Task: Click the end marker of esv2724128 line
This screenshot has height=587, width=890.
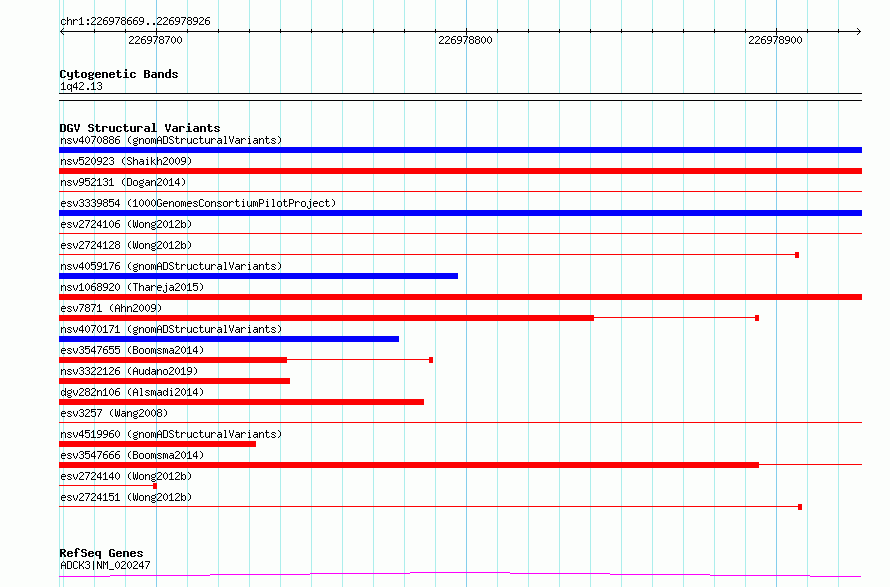Action: [x=797, y=255]
